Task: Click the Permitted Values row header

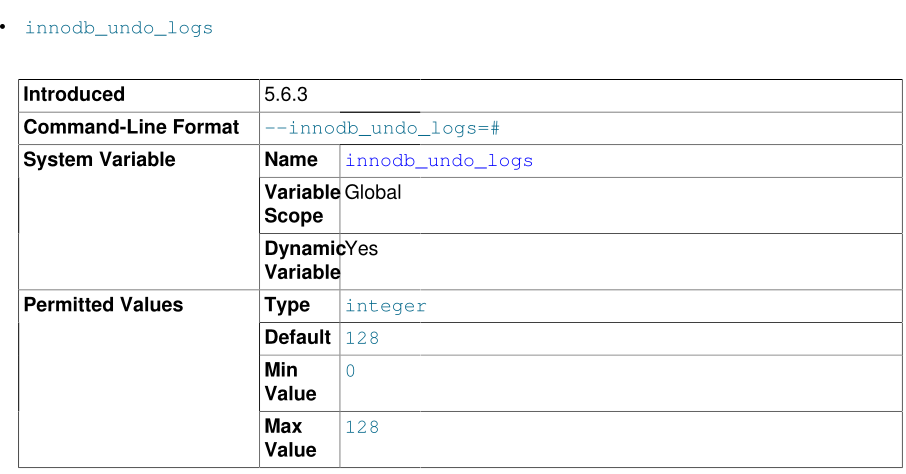Action: pos(103,305)
